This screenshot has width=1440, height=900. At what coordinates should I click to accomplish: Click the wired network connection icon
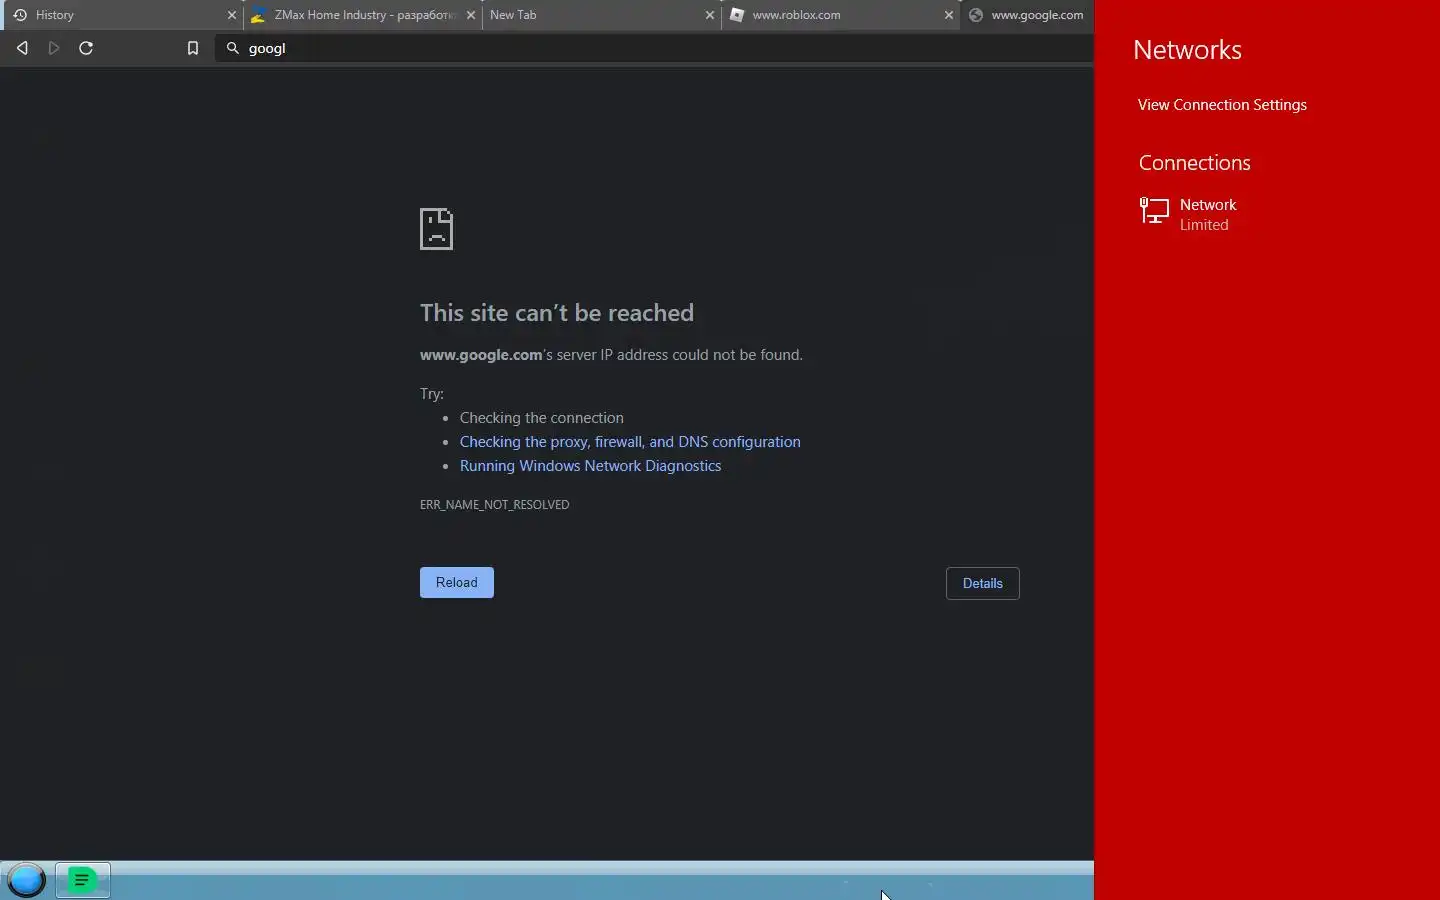tap(1154, 211)
